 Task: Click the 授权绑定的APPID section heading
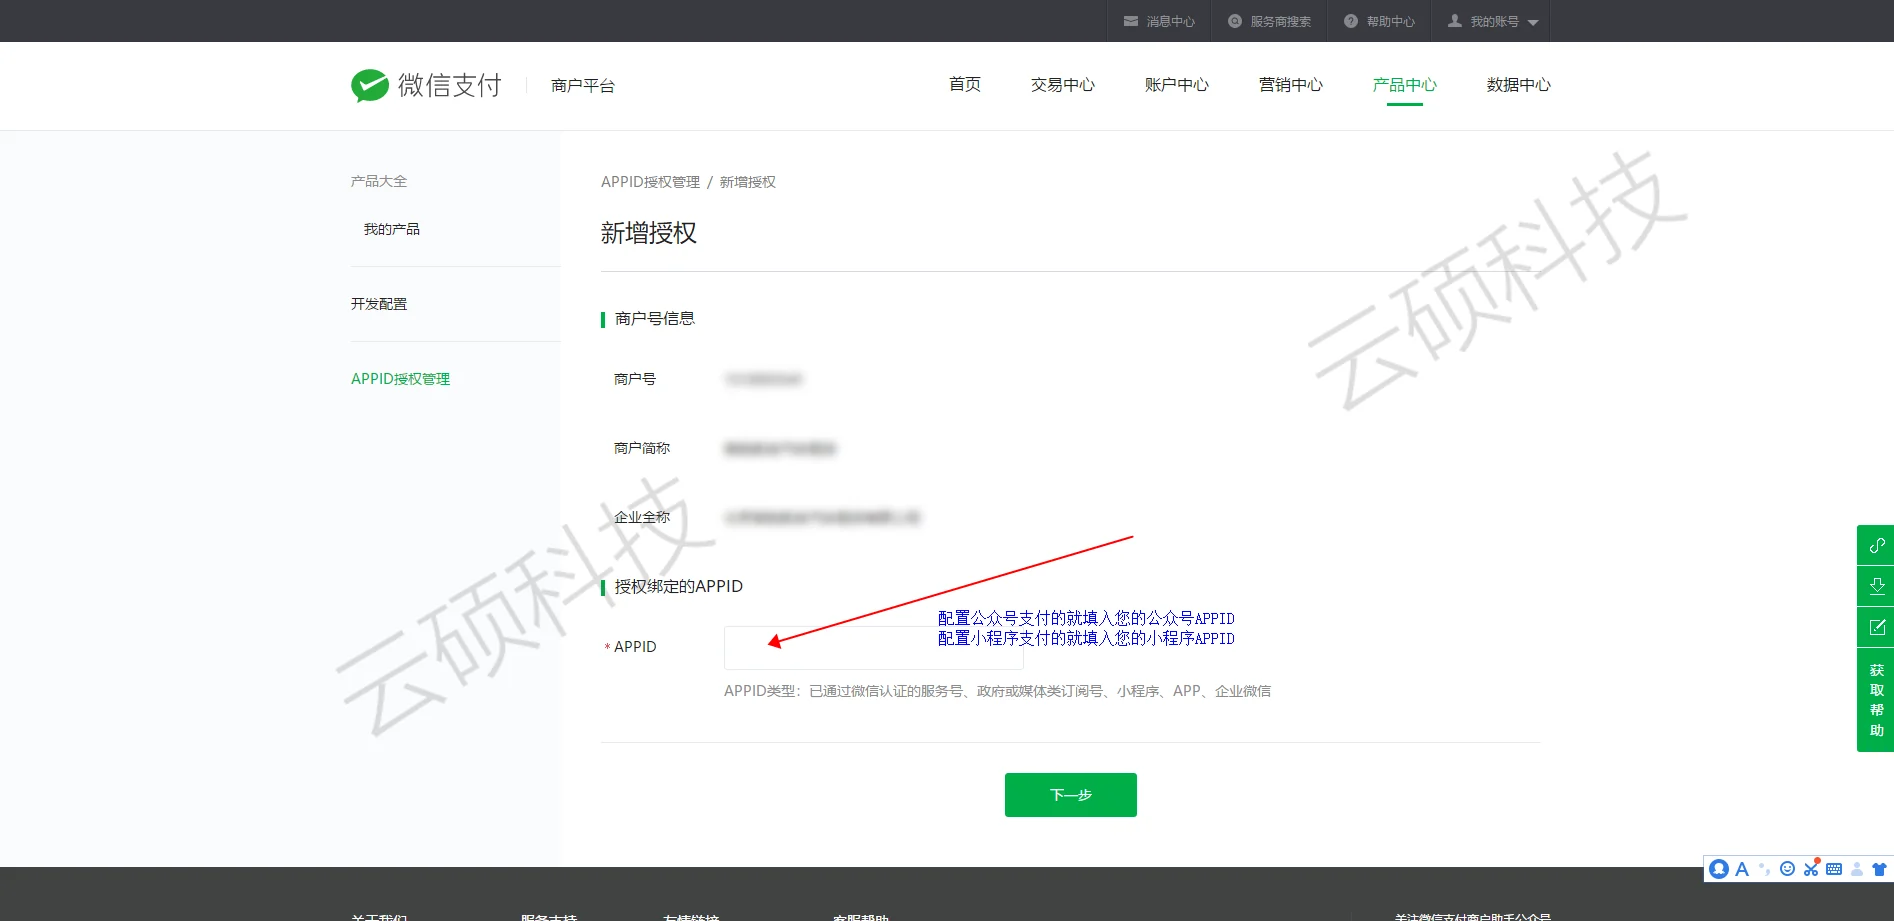point(679,587)
